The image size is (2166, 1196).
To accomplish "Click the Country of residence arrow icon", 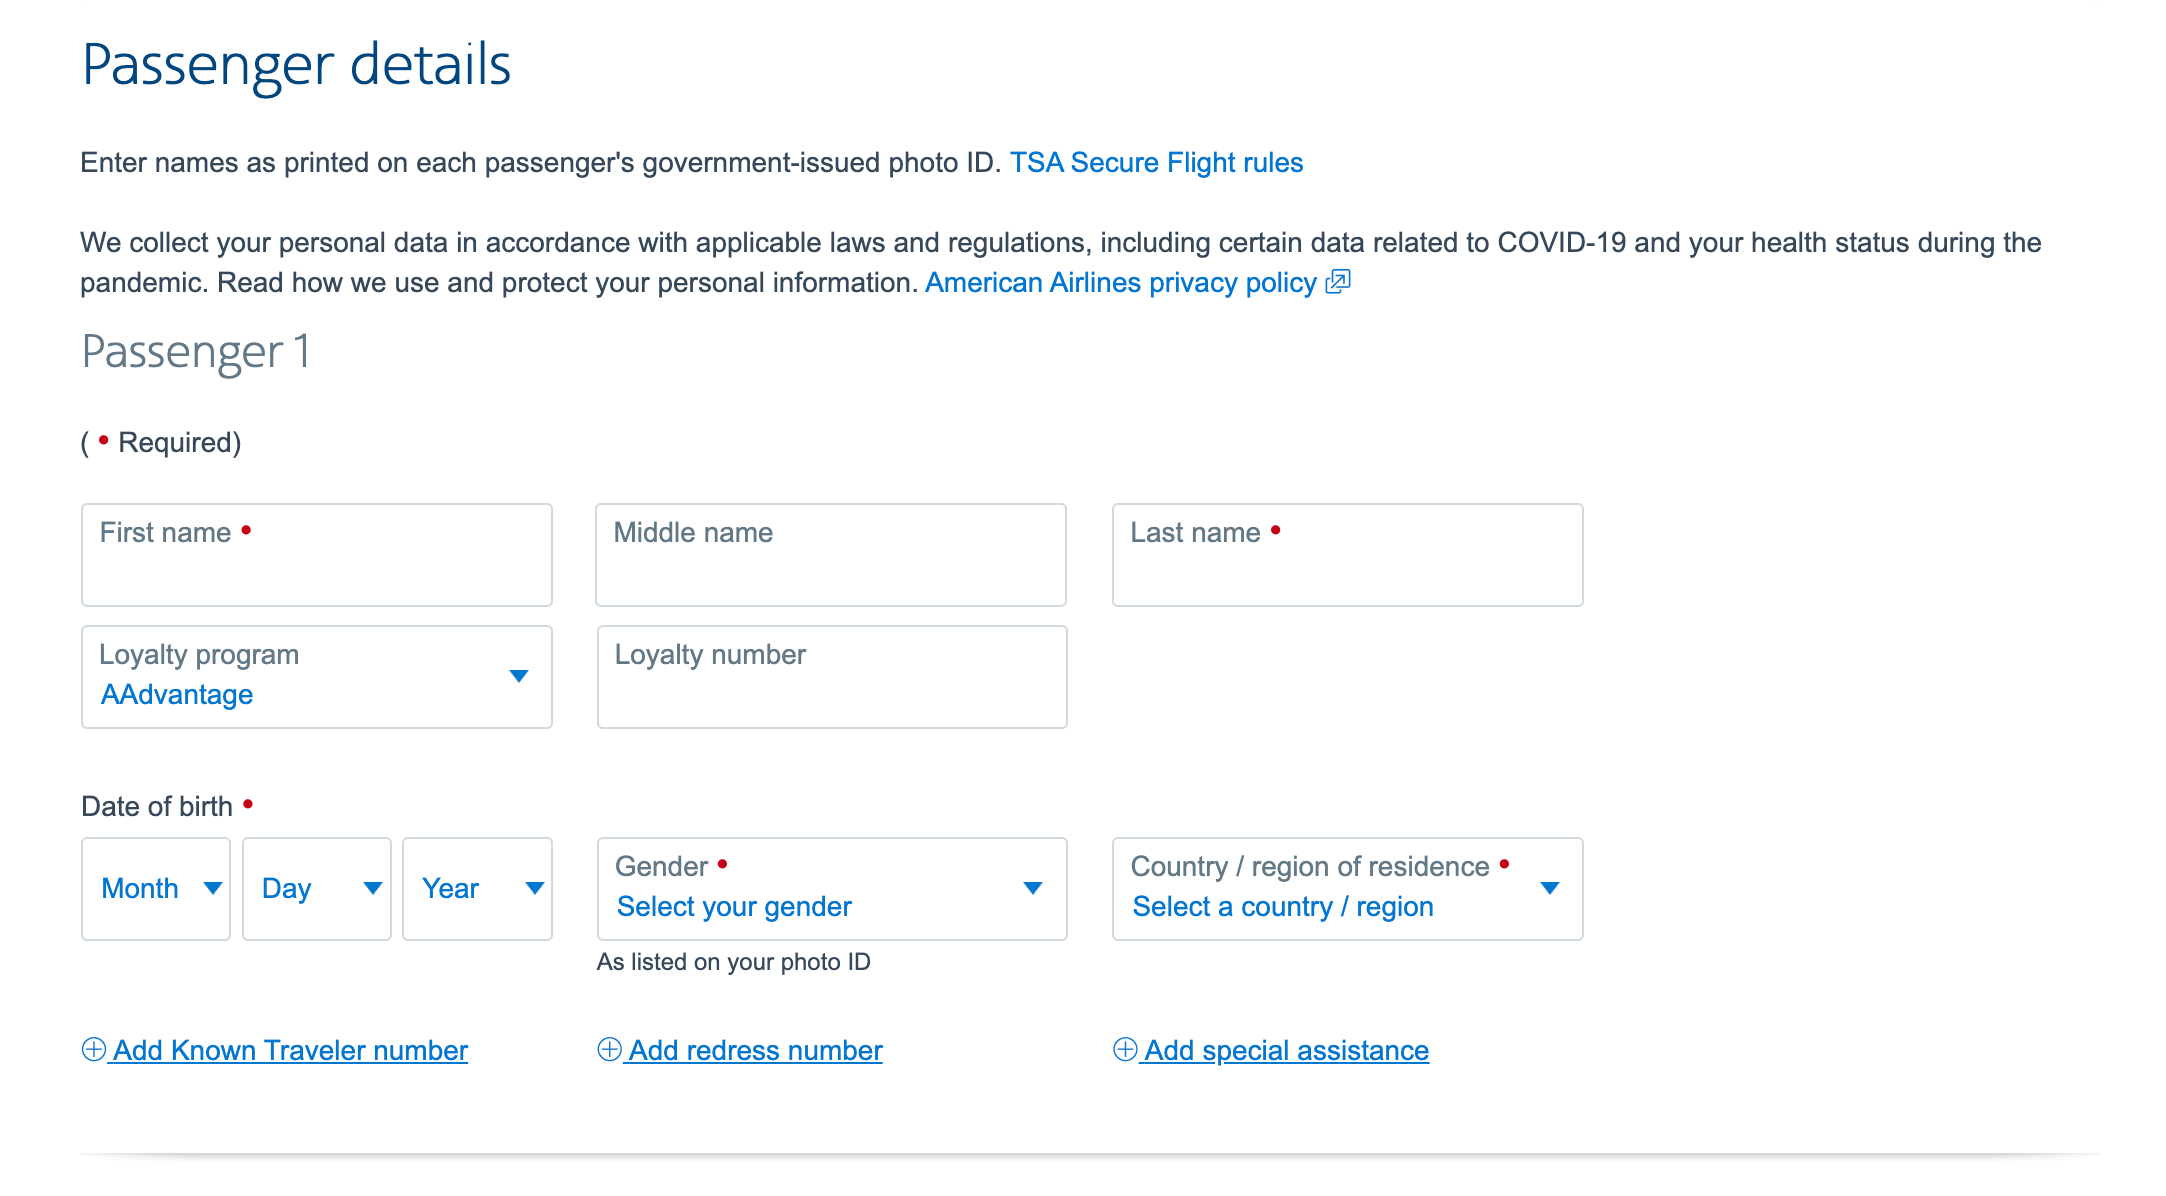I will [1550, 888].
